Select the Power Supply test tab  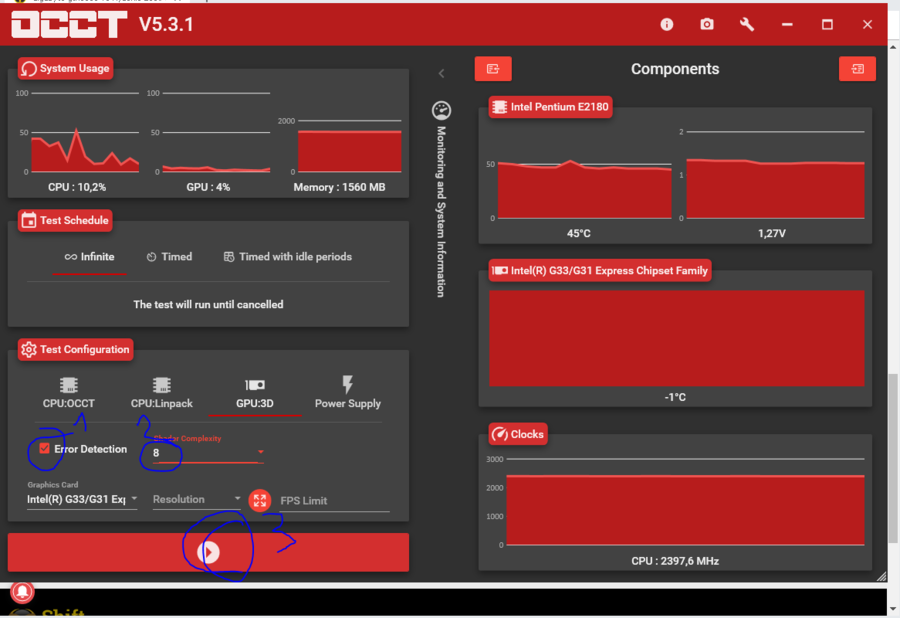tap(348, 393)
